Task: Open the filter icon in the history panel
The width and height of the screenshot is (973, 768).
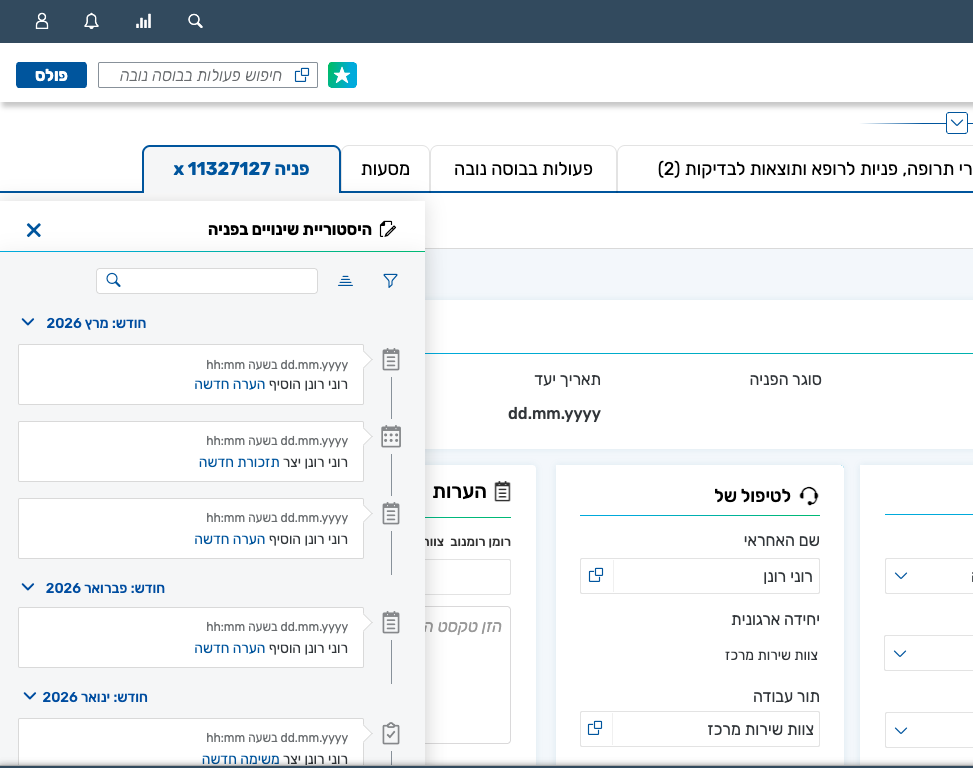Action: (390, 281)
